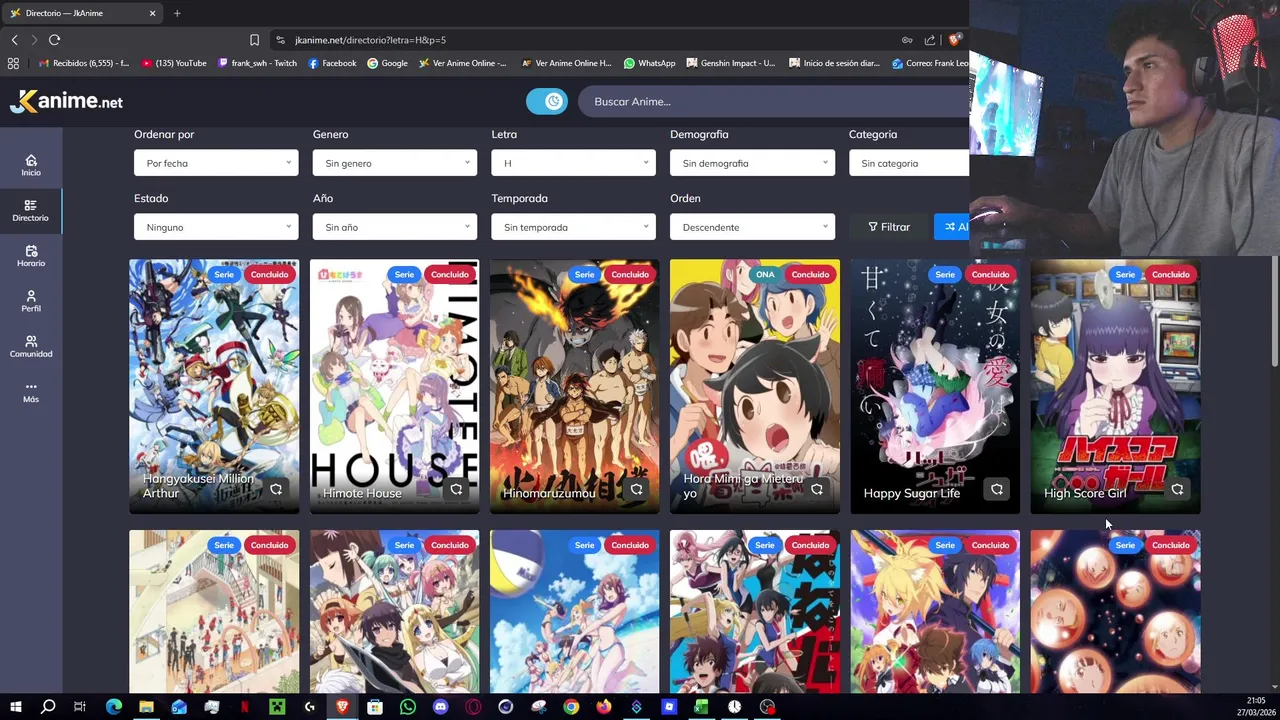Open the Hangyakusei Million Arthur poster thumbnail

tap(214, 386)
